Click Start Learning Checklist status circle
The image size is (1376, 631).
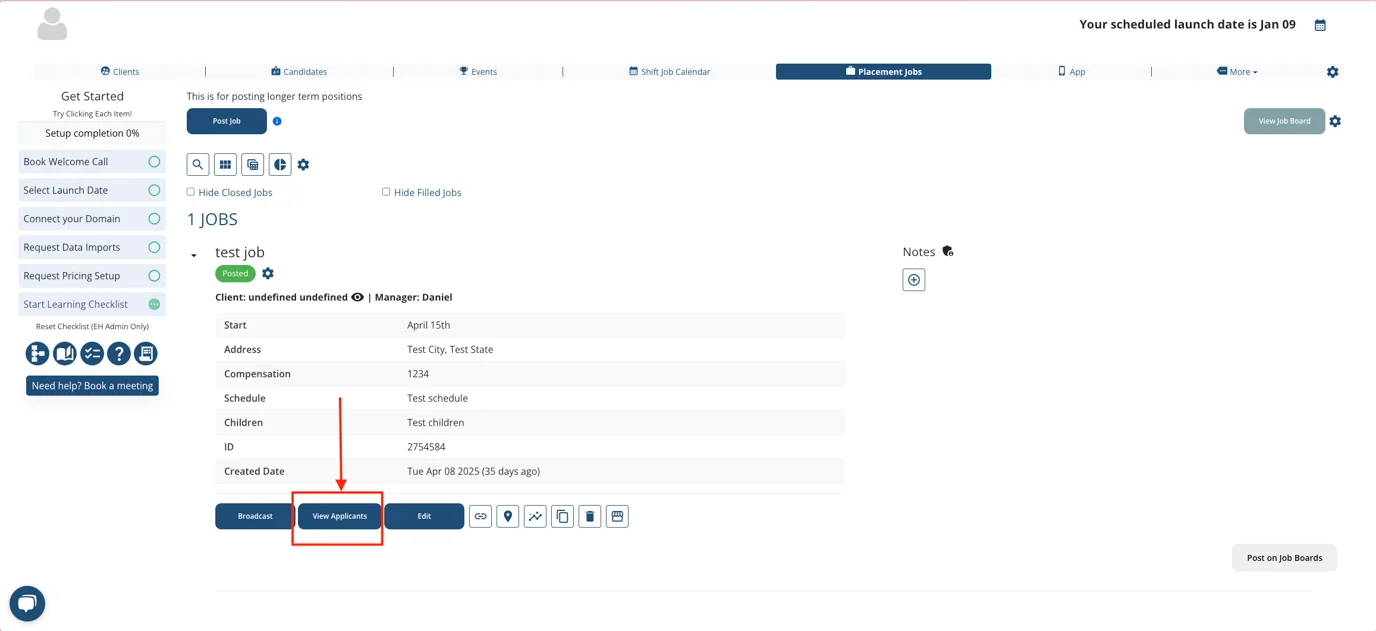[154, 304]
